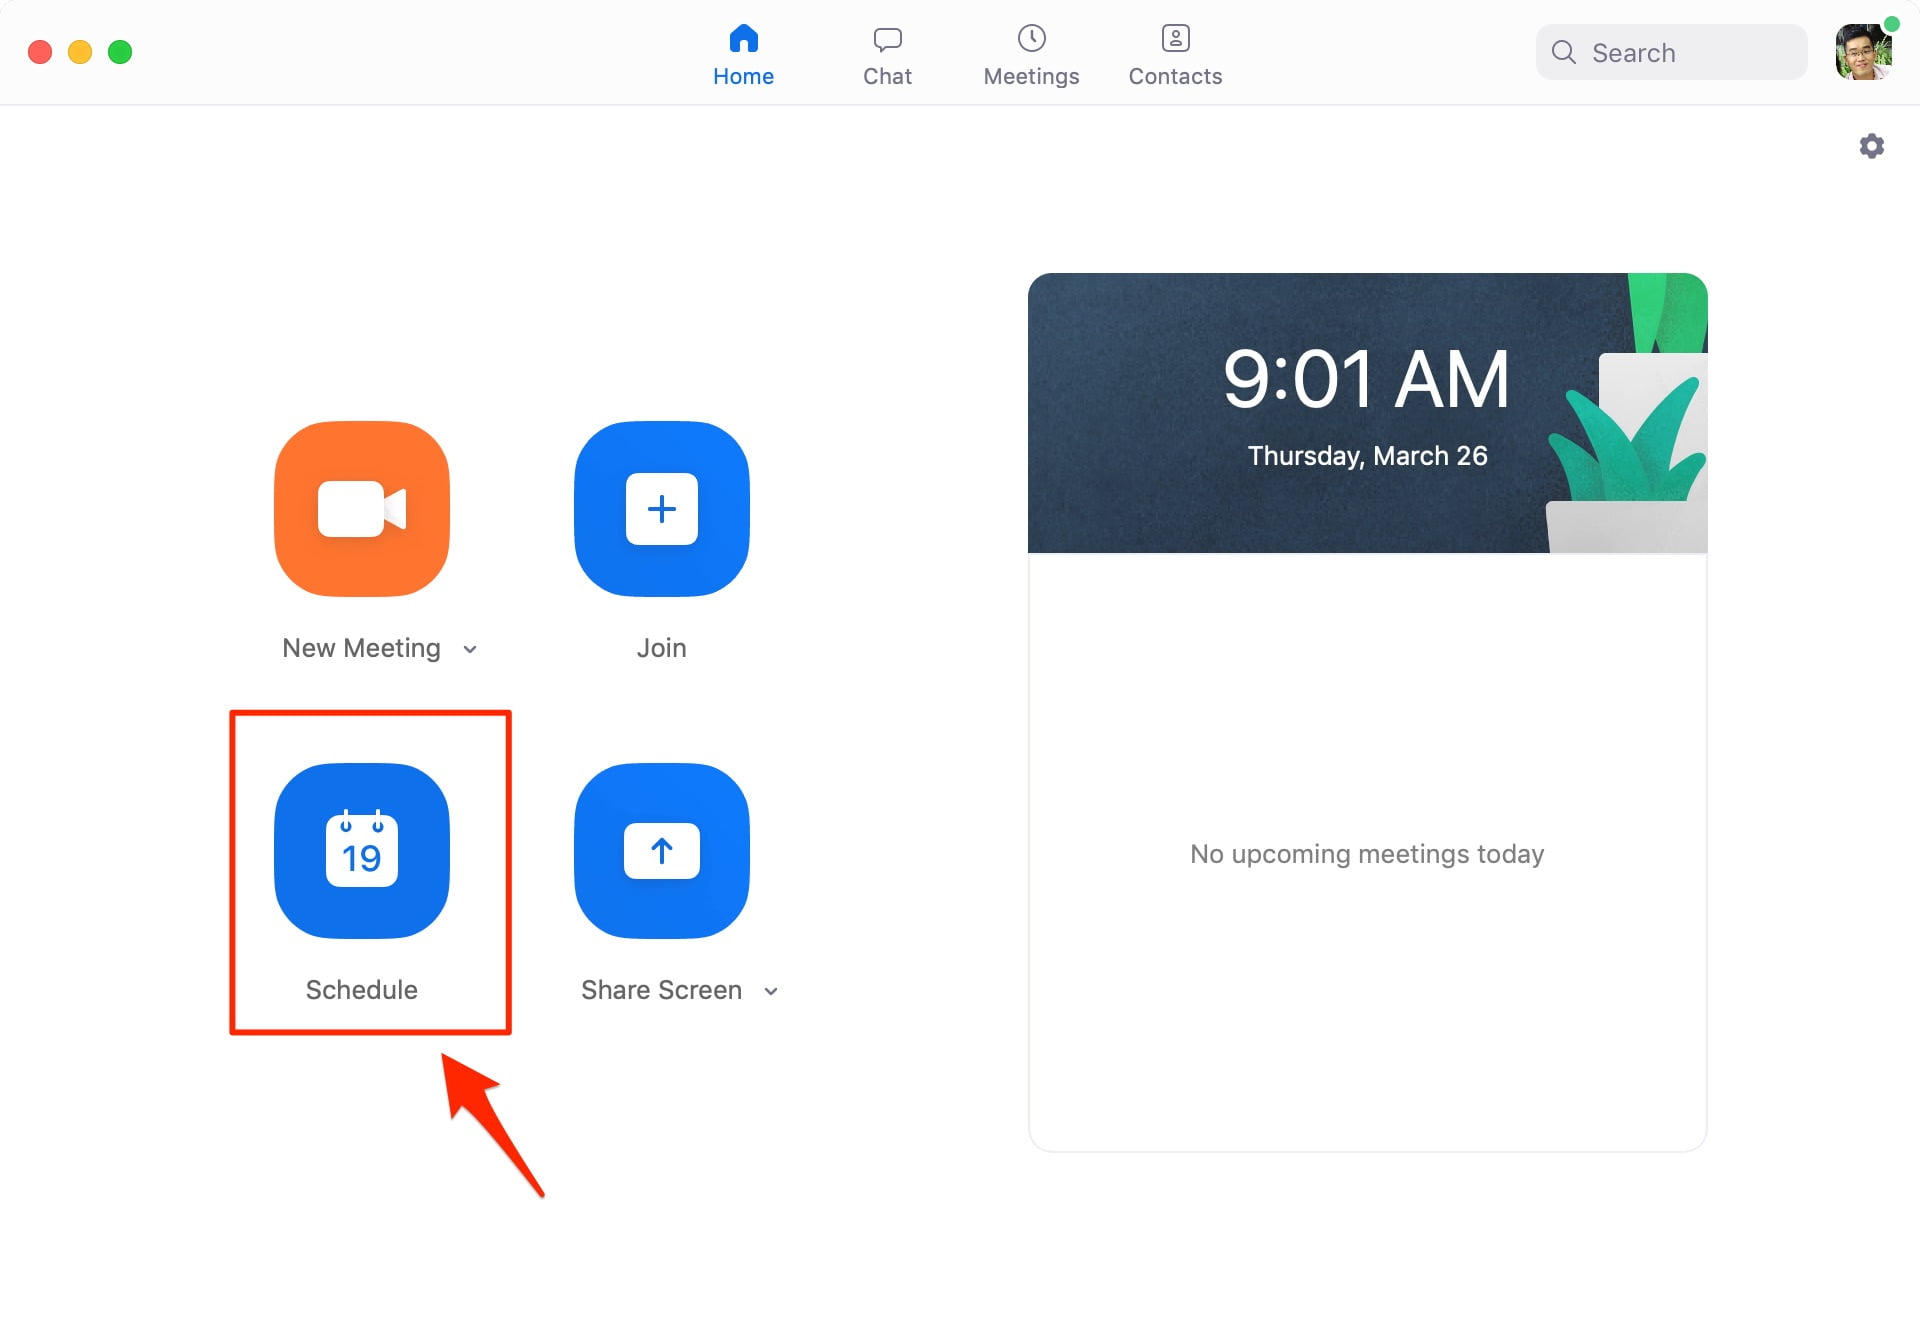Click the Contacts icon
Screen dimensions: 1920x1320
click(x=1175, y=39)
